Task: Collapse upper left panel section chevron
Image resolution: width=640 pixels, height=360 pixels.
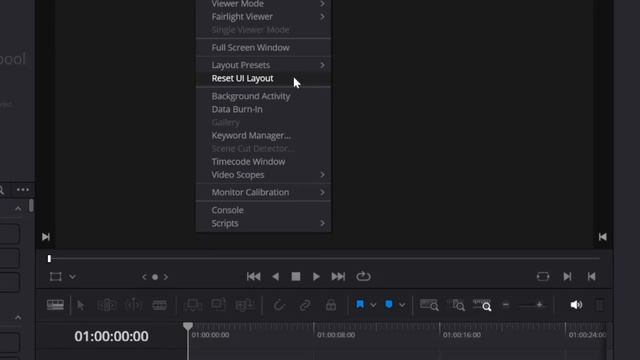Action: tap(18, 209)
